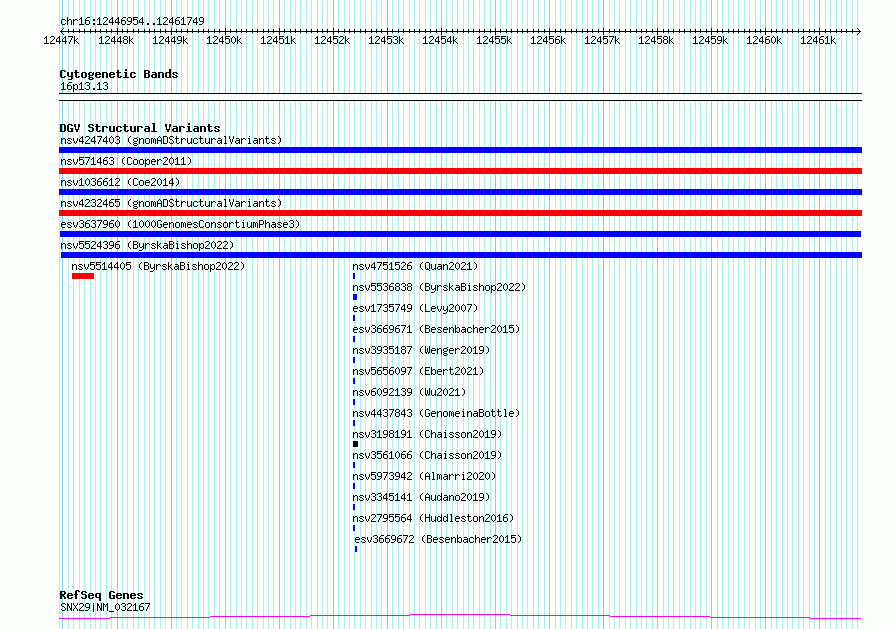Click the DGV Structural Variants track title
This screenshot has height=629, width=890.
pos(140,128)
